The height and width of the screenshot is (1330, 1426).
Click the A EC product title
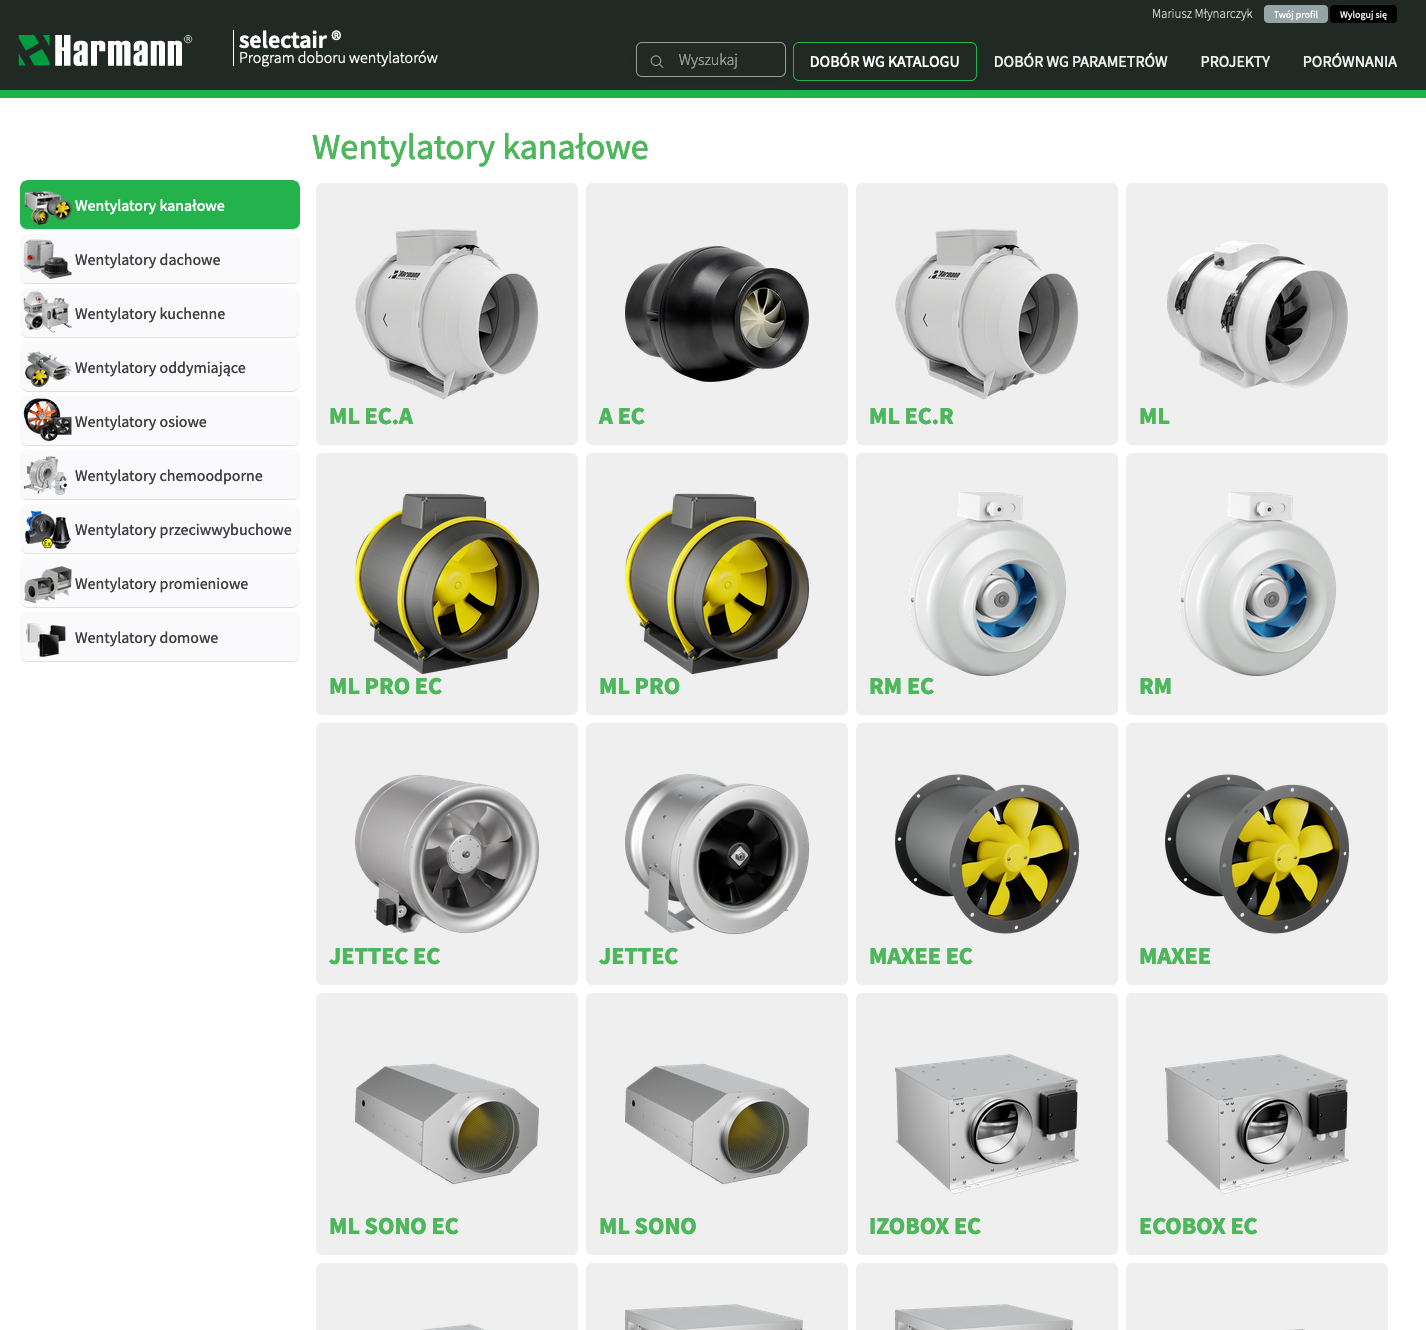tap(621, 416)
